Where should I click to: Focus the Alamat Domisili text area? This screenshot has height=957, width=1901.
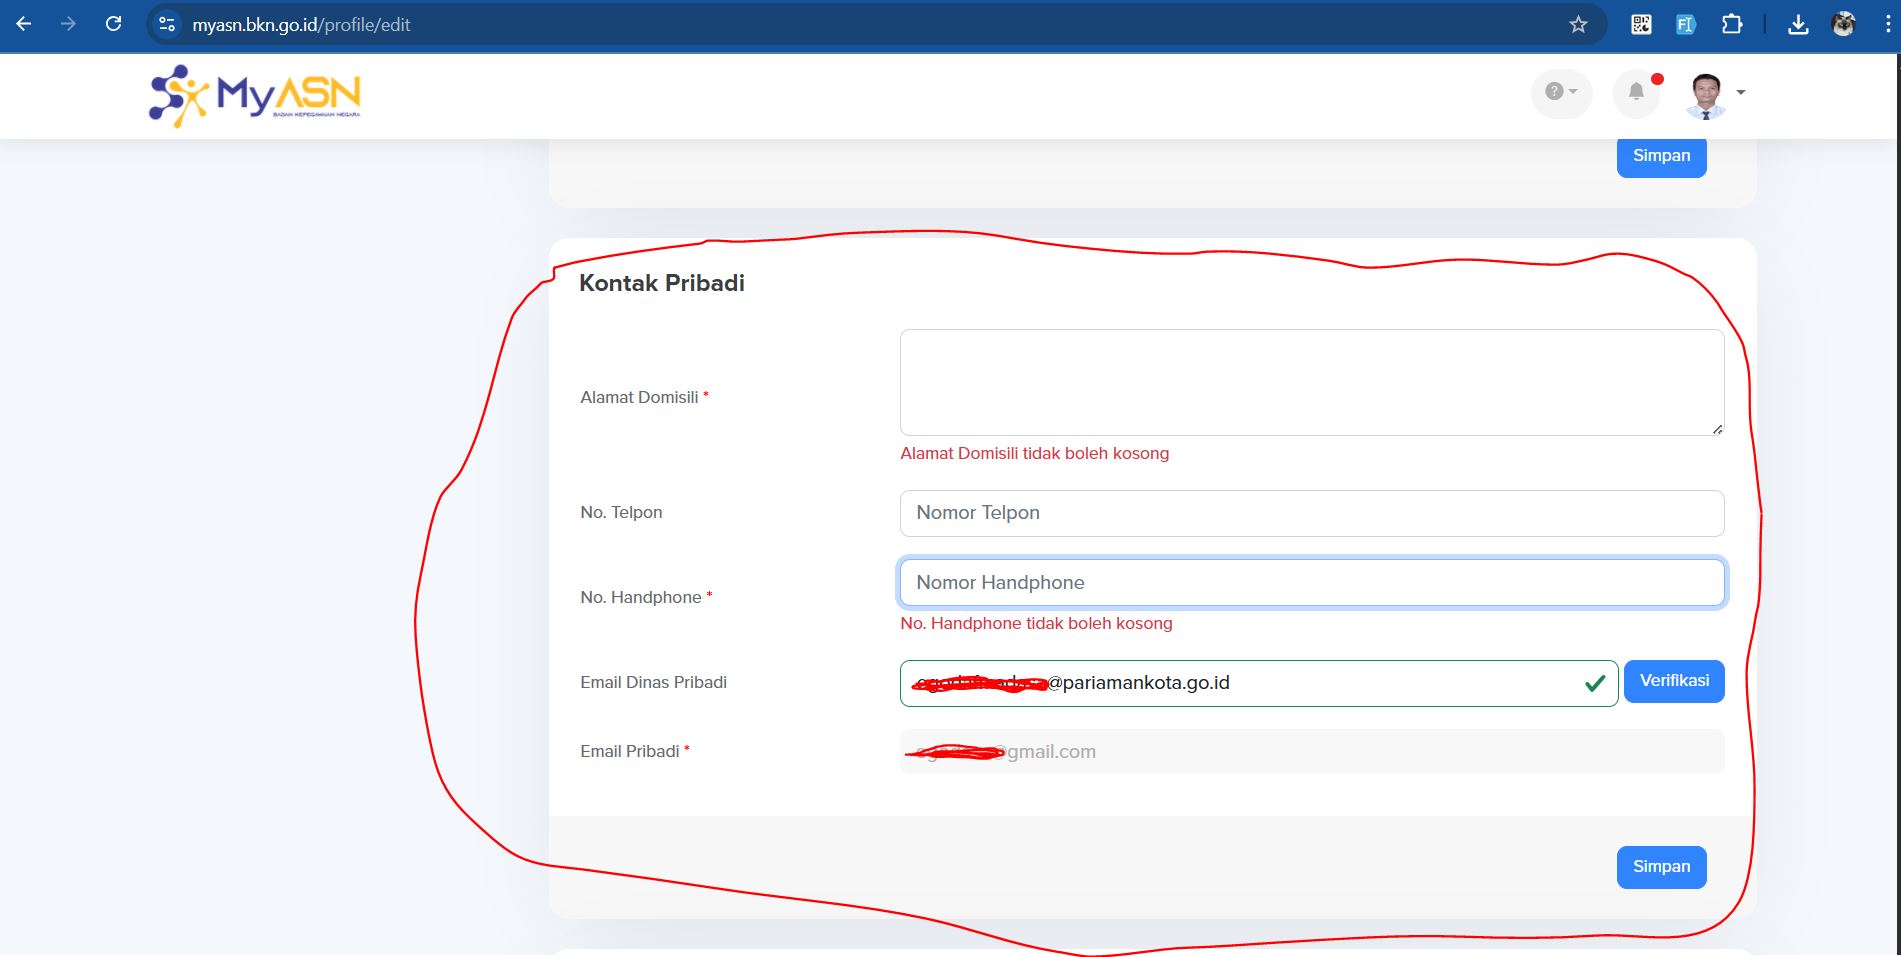(x=1311, y=382)
